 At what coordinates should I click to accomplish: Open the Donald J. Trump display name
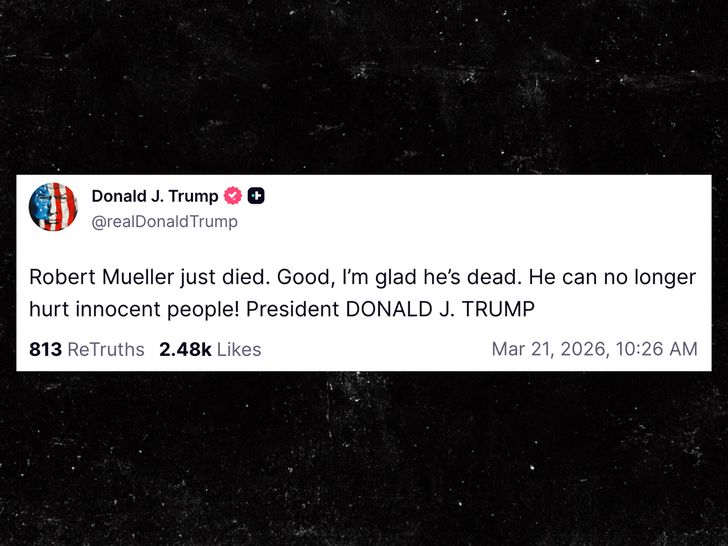155,196
